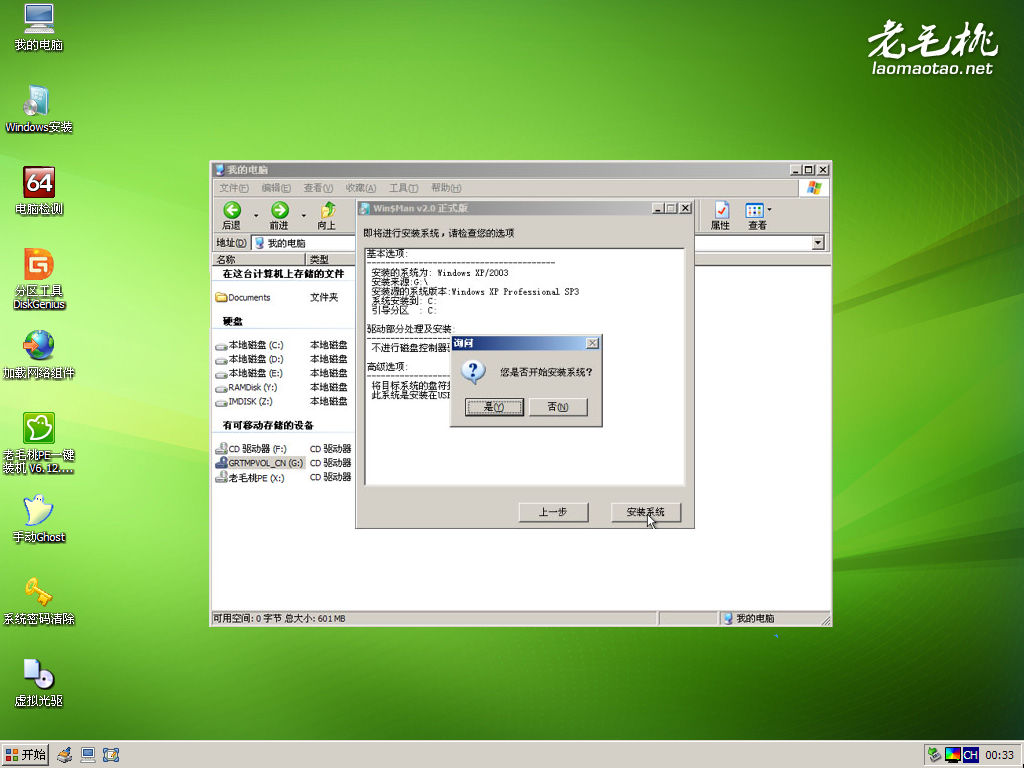Open the 开始 start menu
This screenshot has width=1024, height=768.
(25, 755)
